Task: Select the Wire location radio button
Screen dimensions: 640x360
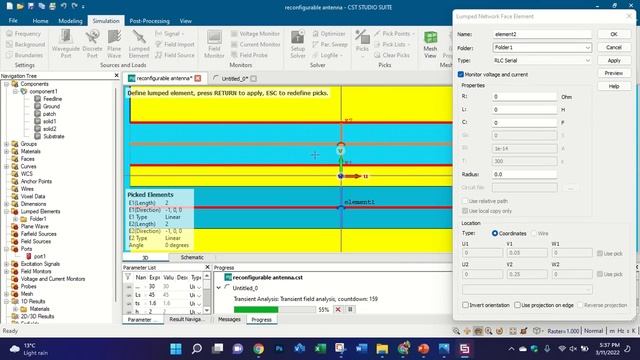Action: pos(534,233)
